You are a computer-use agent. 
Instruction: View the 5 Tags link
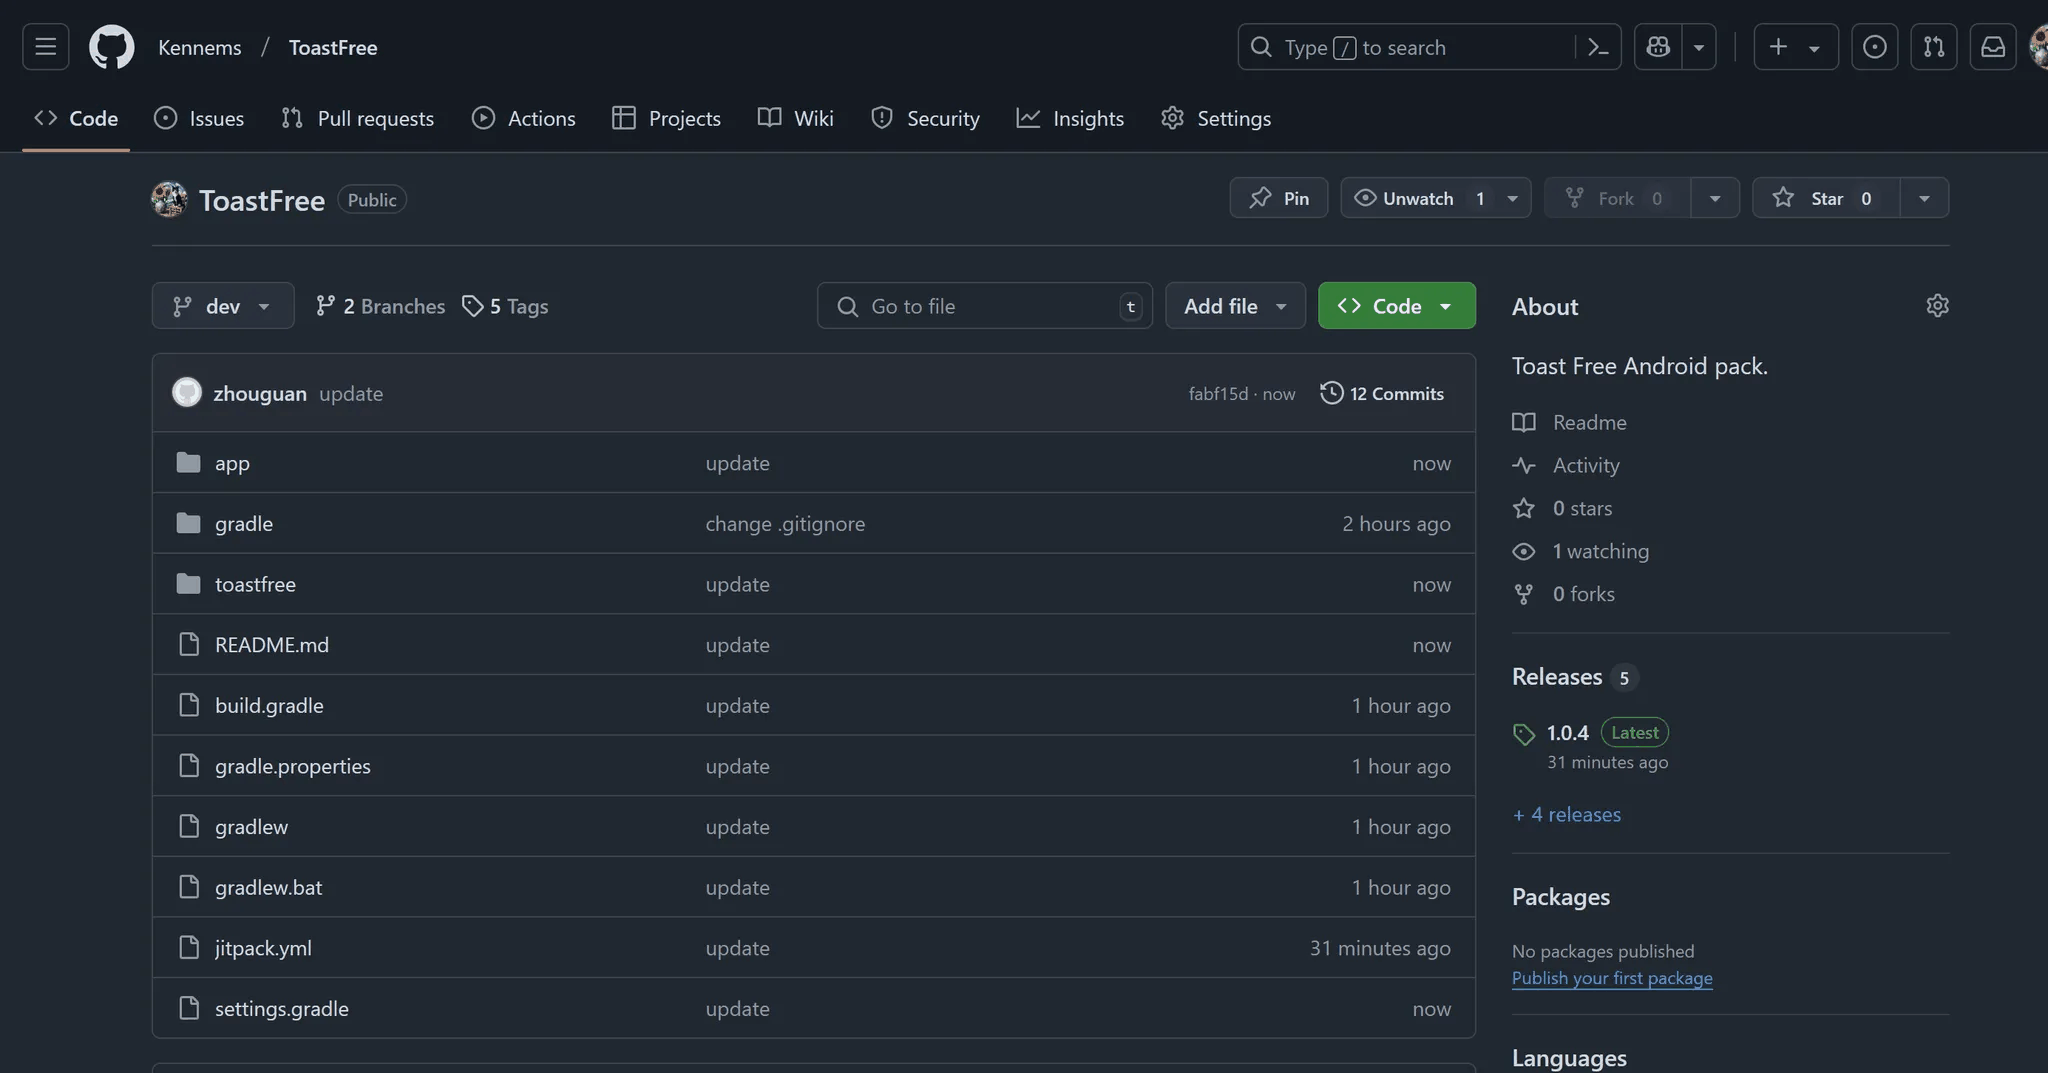505,306
